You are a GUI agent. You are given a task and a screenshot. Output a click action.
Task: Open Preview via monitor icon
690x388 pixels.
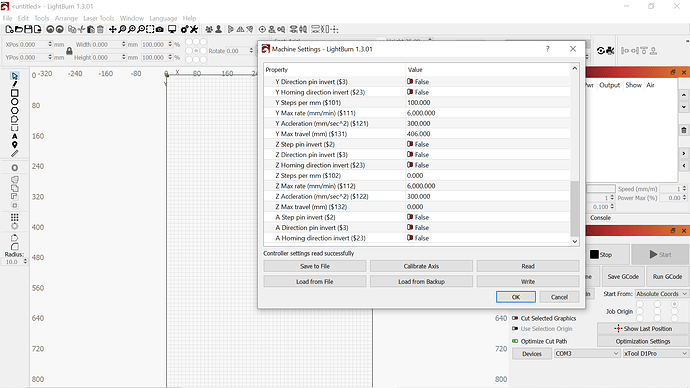pyautogui.click(x=172, y=29)
